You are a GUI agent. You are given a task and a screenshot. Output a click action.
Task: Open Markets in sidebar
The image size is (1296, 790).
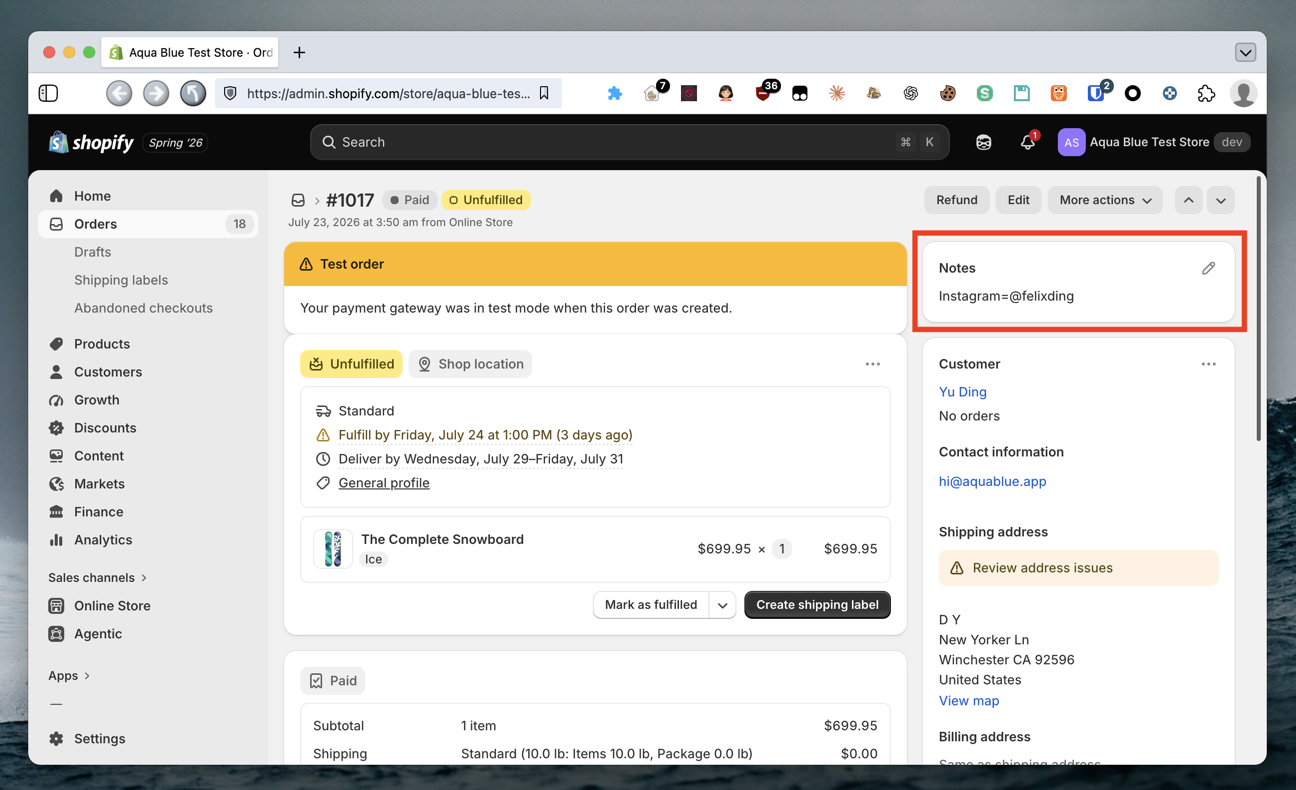tap(148, 484)
